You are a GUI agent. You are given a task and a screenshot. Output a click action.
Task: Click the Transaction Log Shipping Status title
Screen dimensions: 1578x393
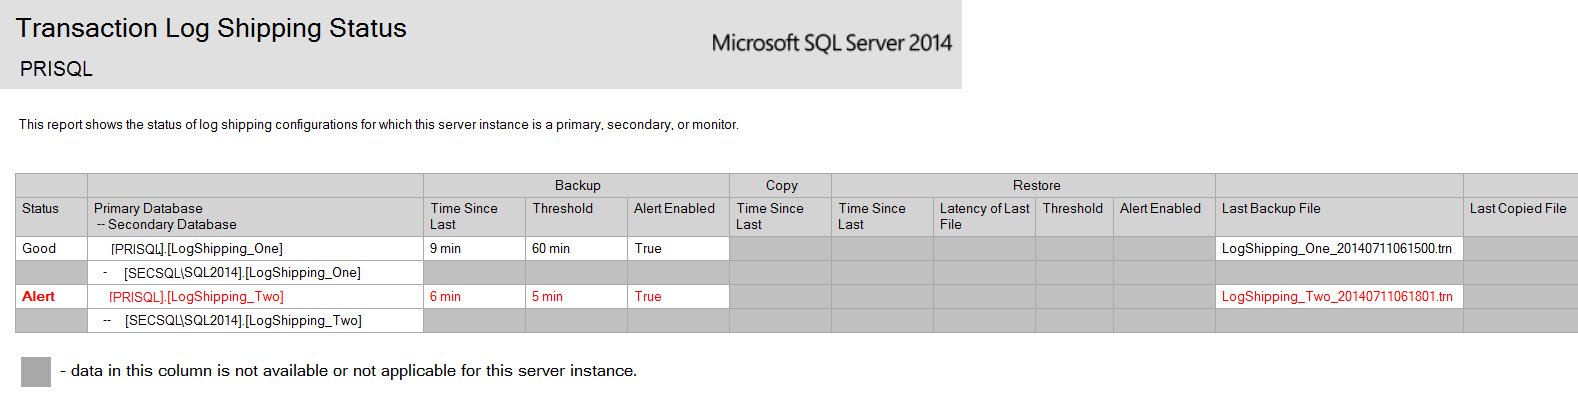[211, 28]
